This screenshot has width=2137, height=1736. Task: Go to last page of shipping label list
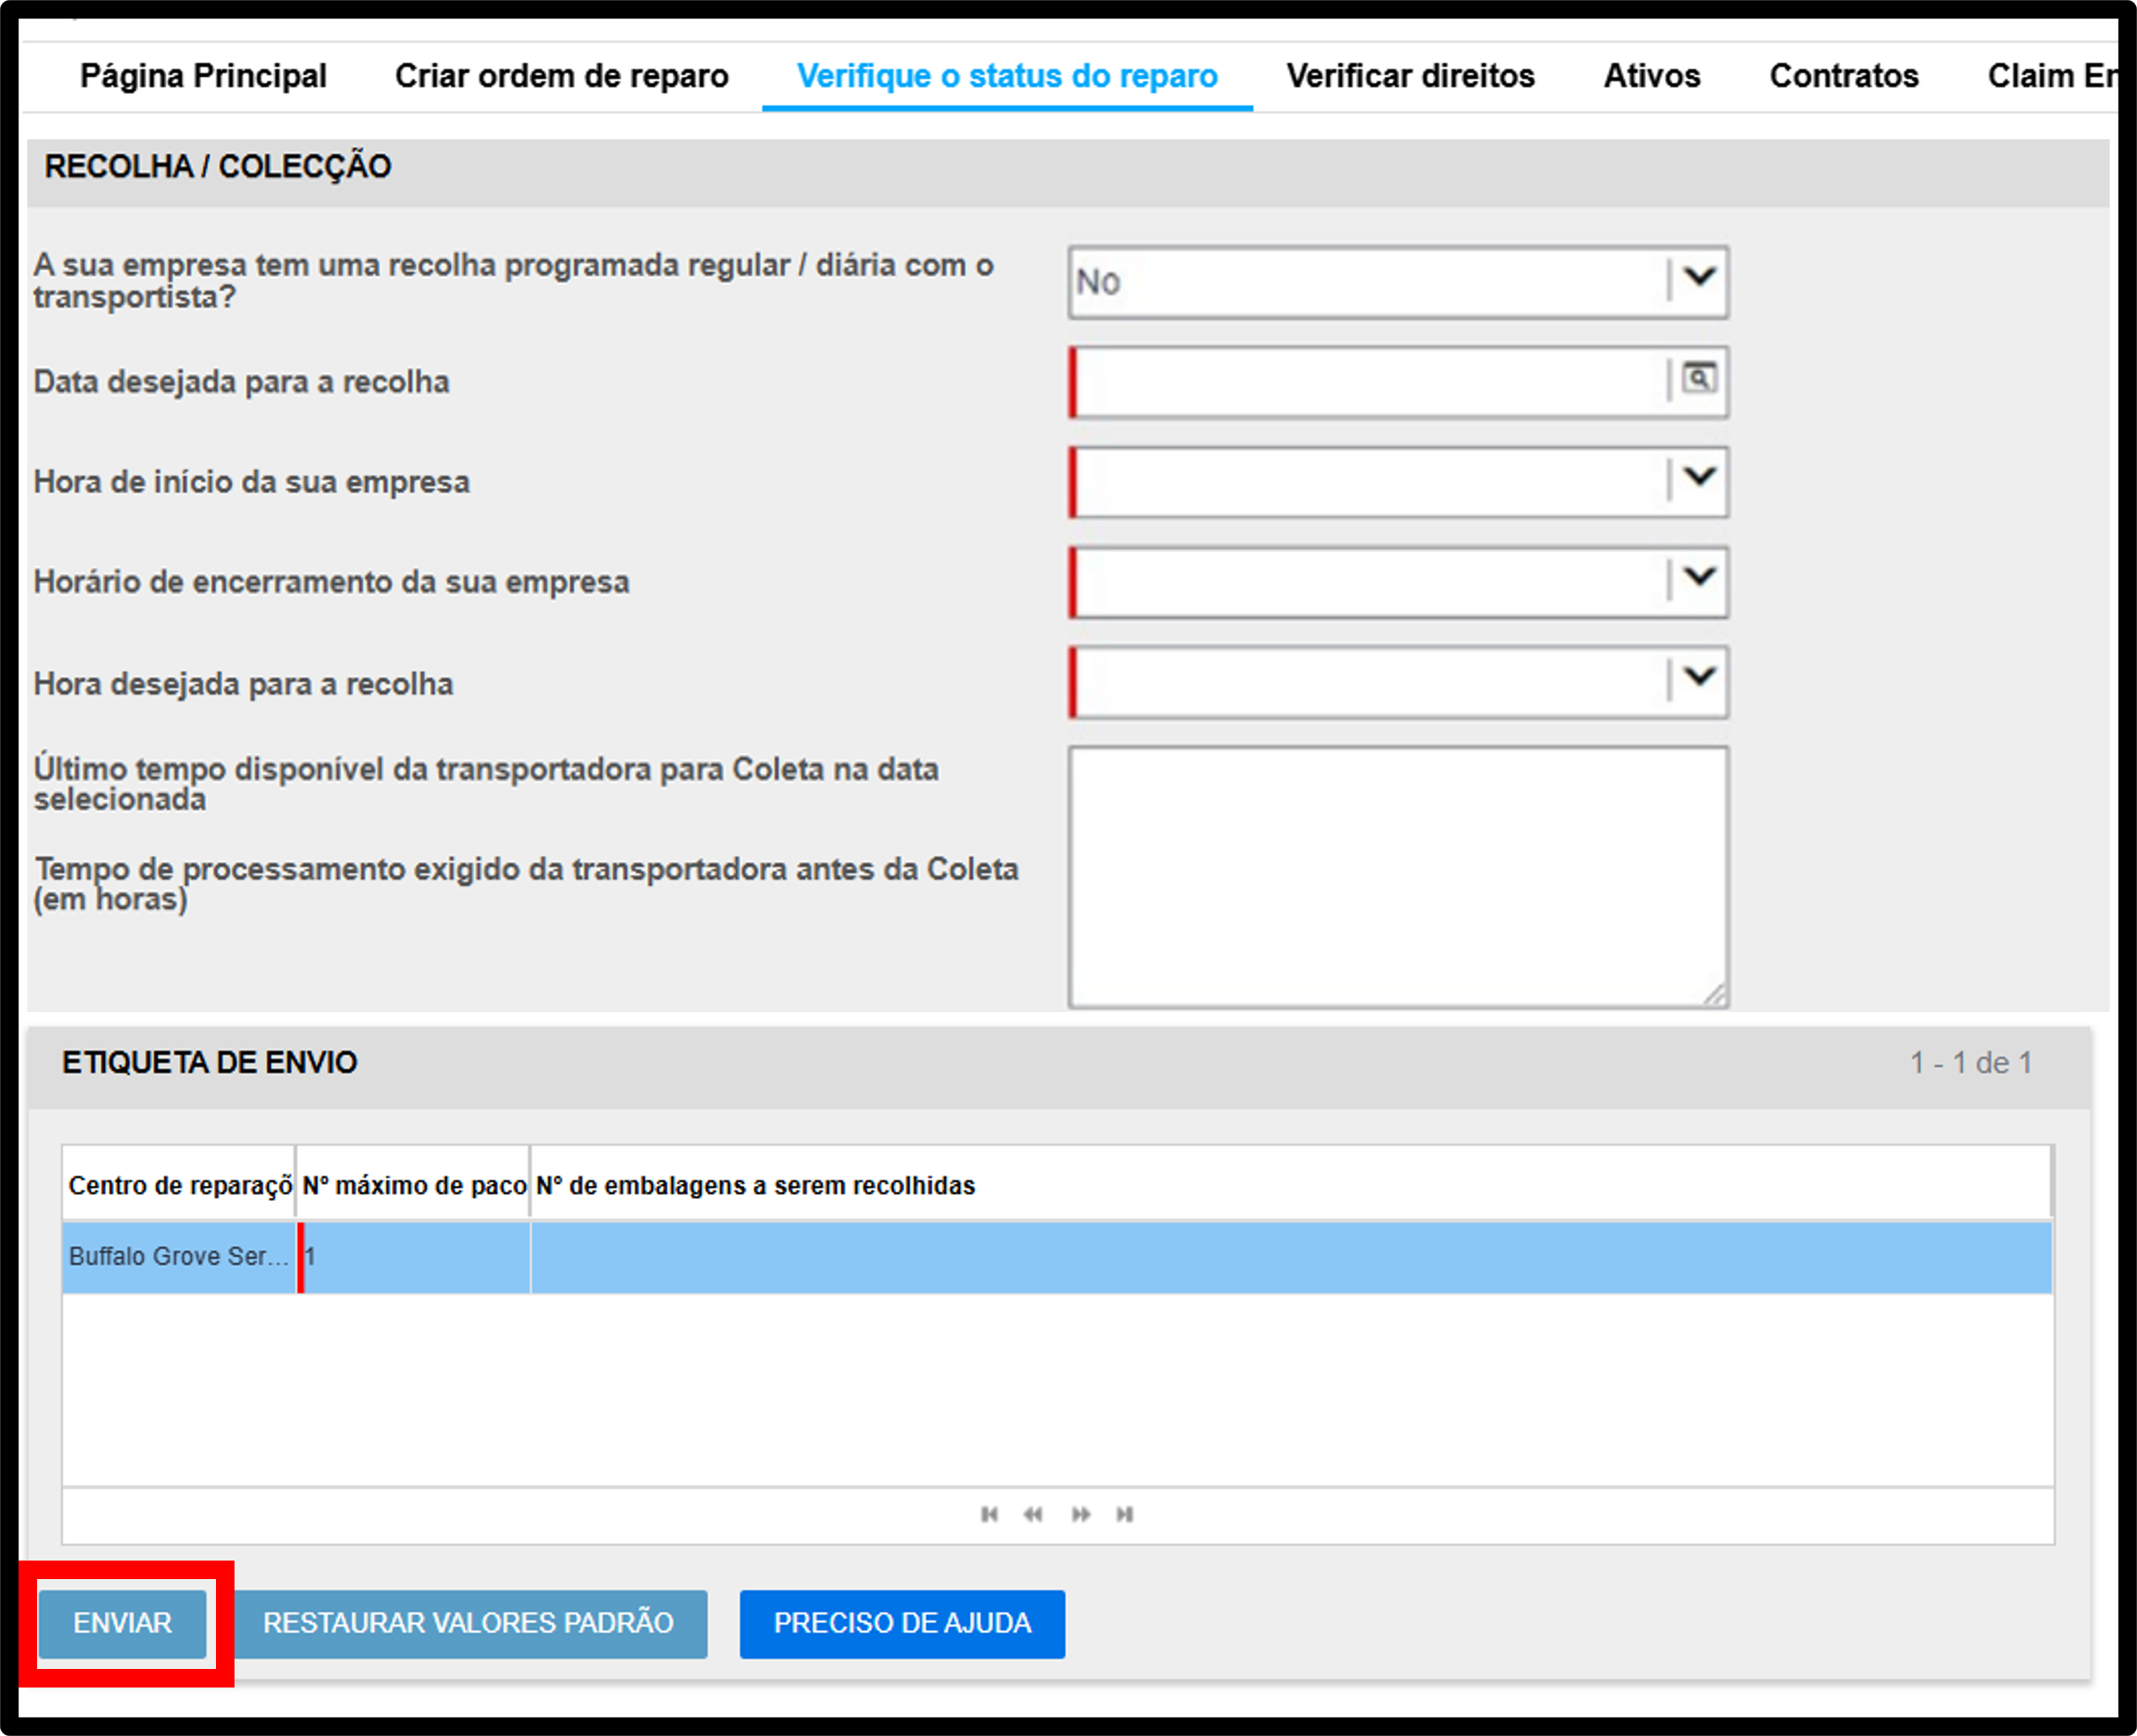click(1125, 1514)
